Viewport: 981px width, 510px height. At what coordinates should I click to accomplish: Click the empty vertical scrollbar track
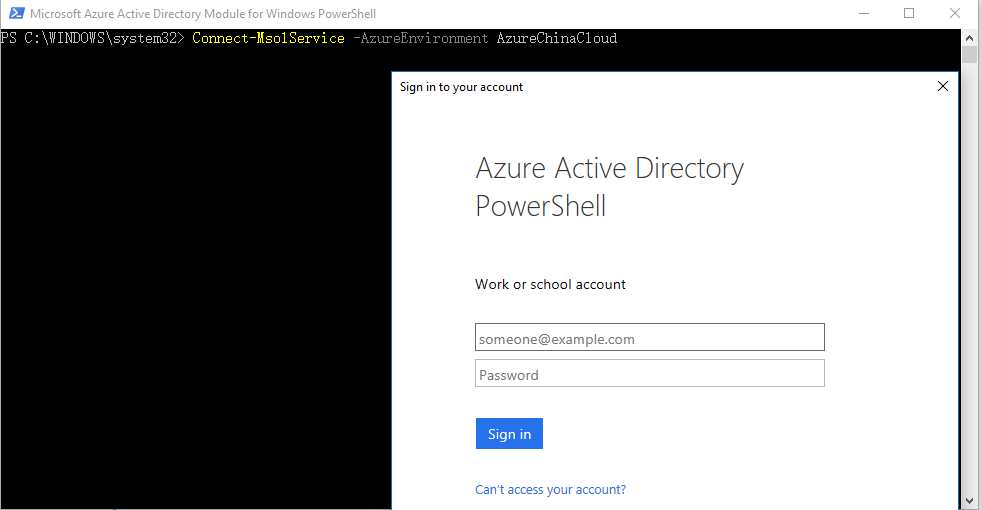969,280
